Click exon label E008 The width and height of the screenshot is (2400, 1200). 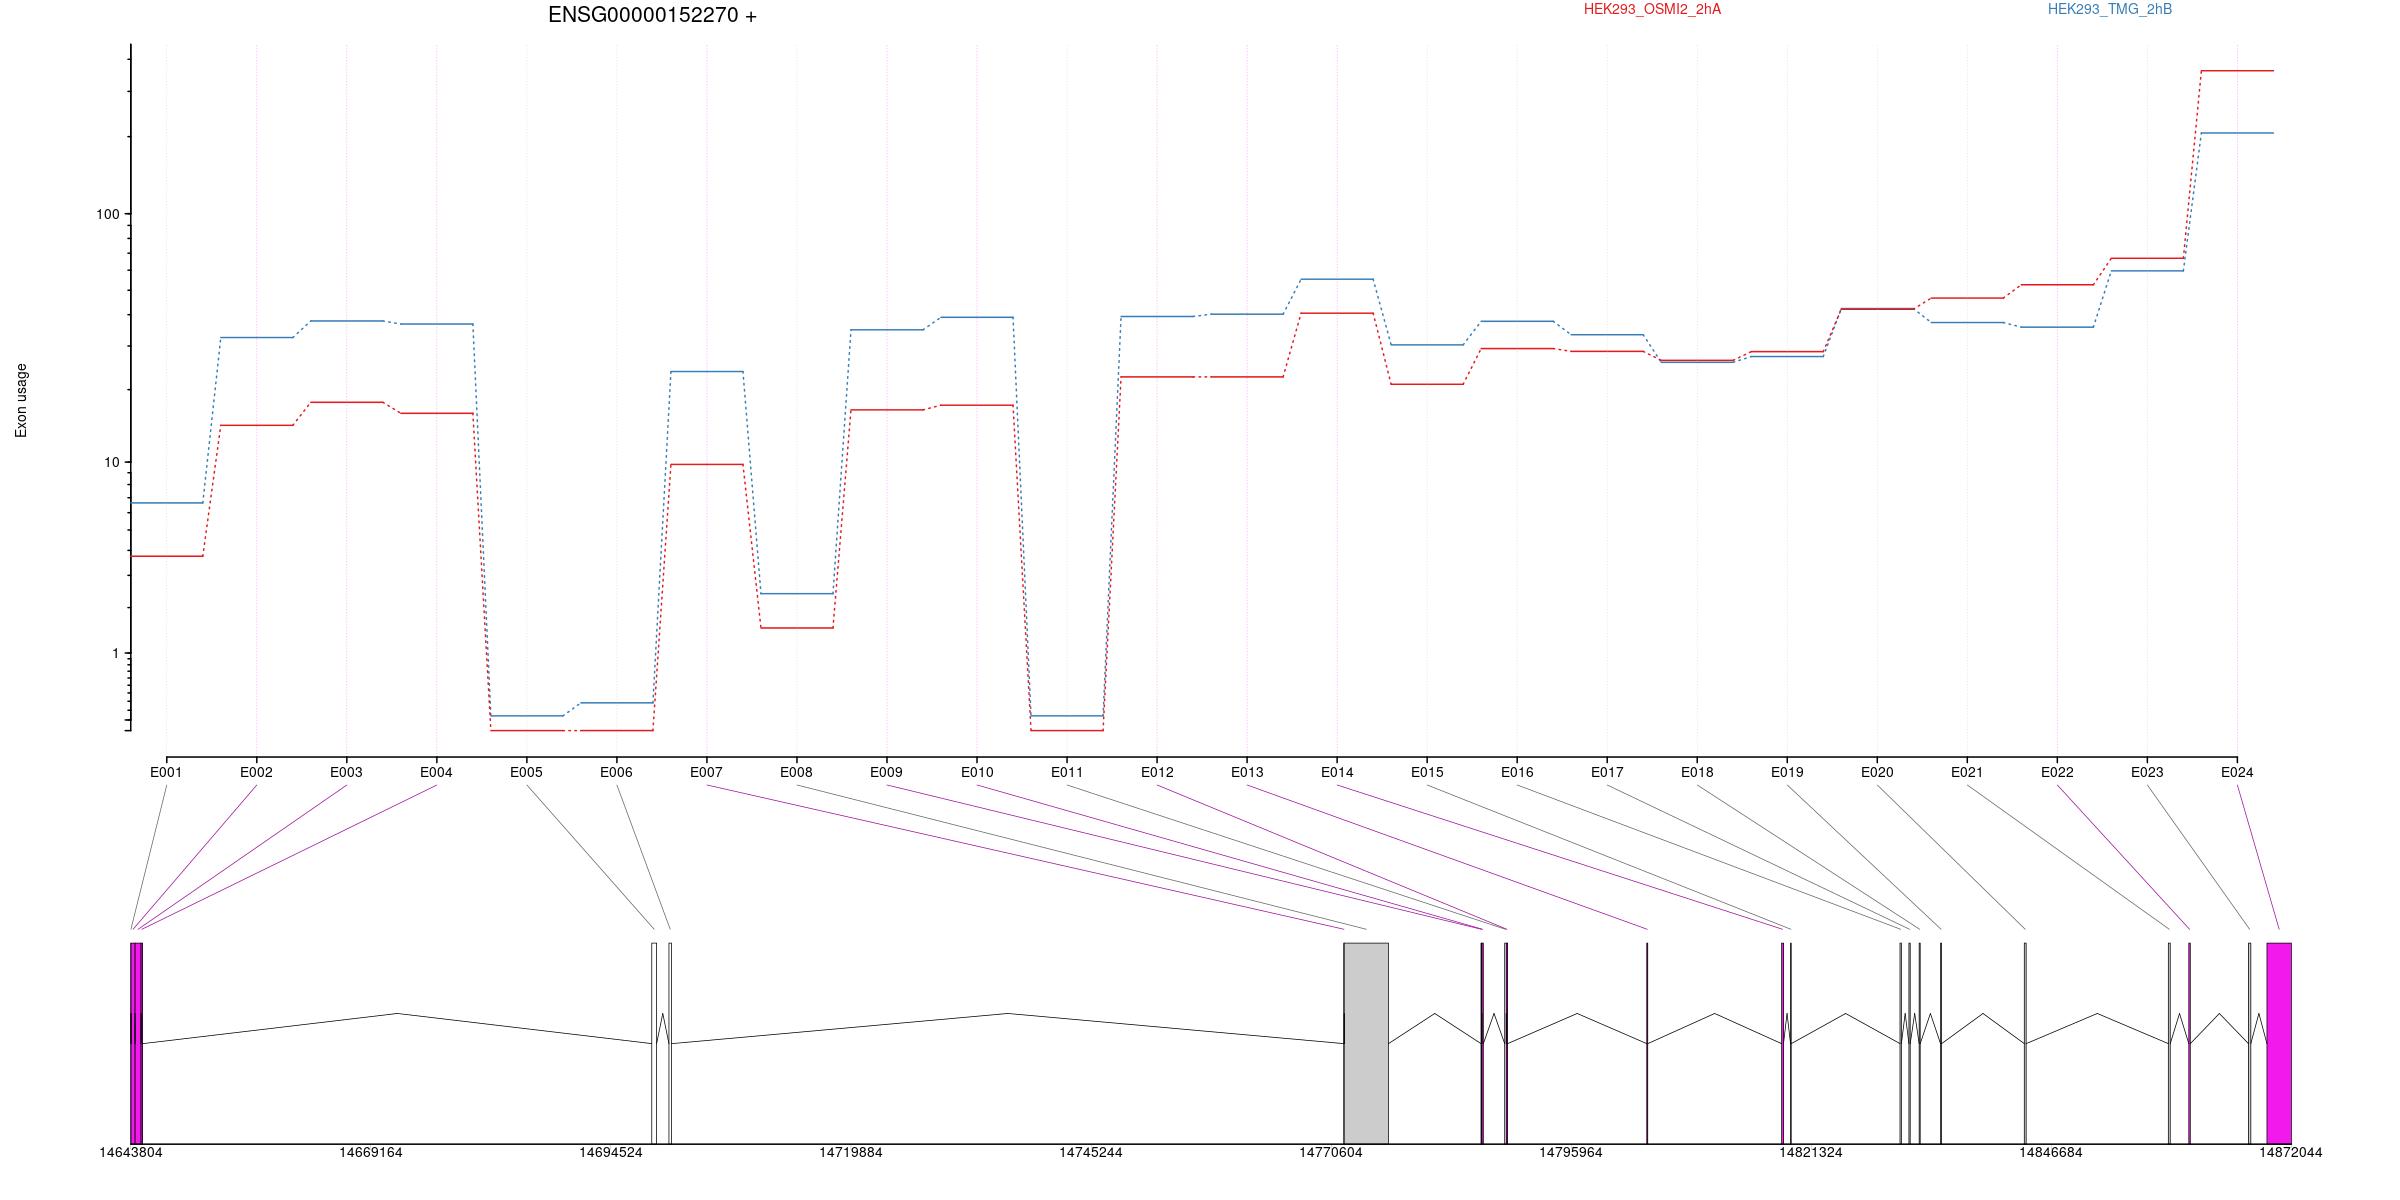coord(796,772)
